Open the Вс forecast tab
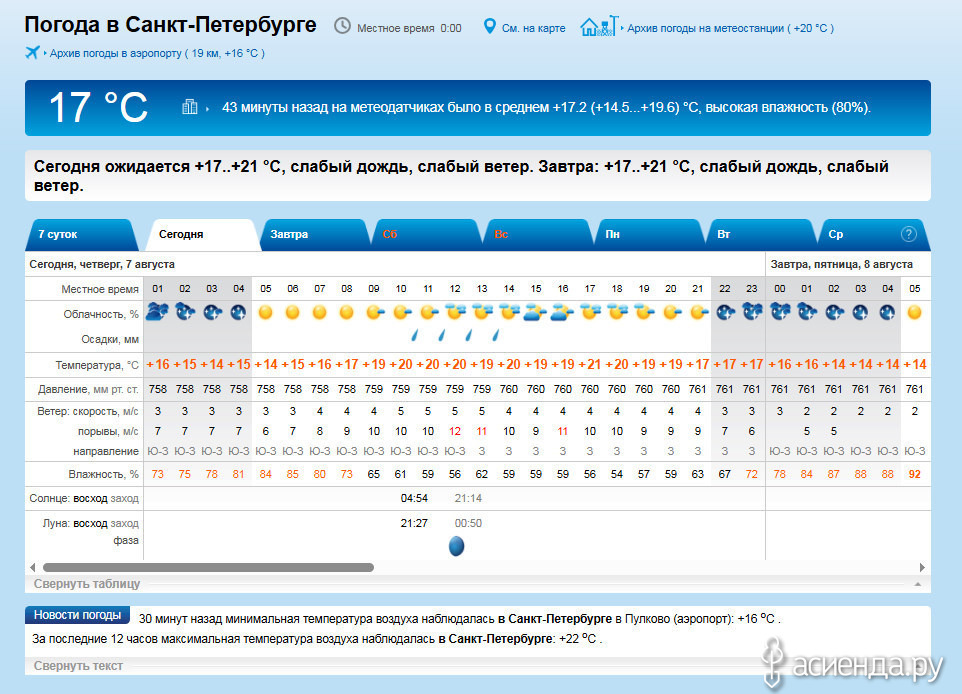Screen dimensions: 962x694 click(538, 234)
